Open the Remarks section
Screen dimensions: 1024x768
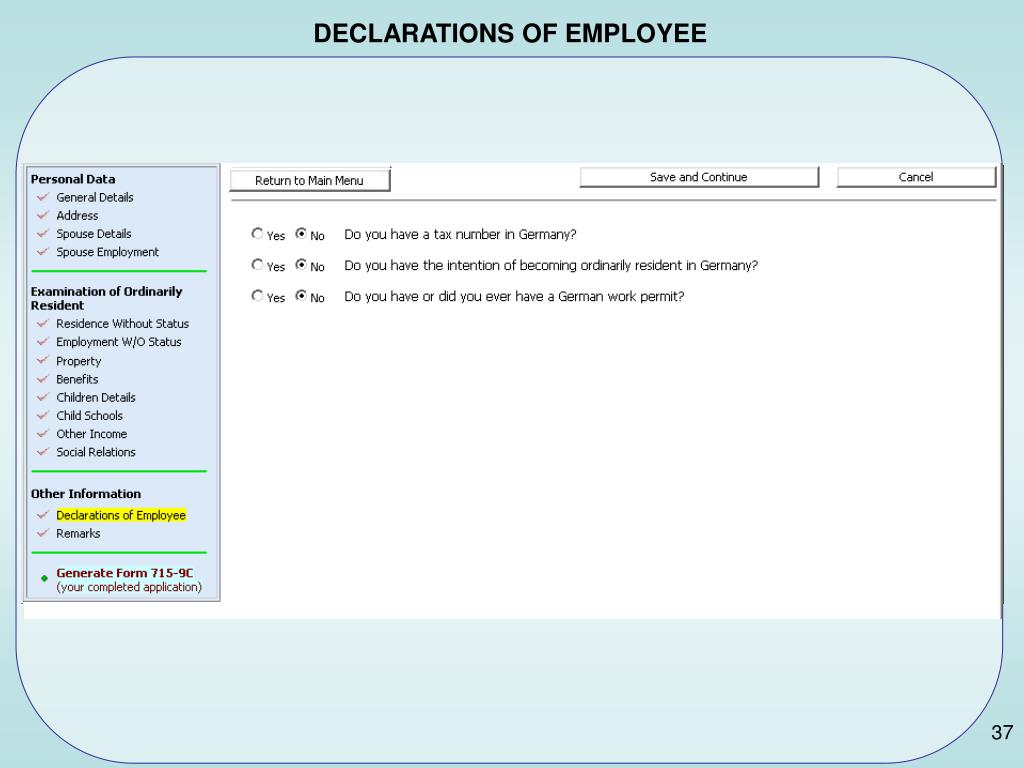tap(78, 534)
